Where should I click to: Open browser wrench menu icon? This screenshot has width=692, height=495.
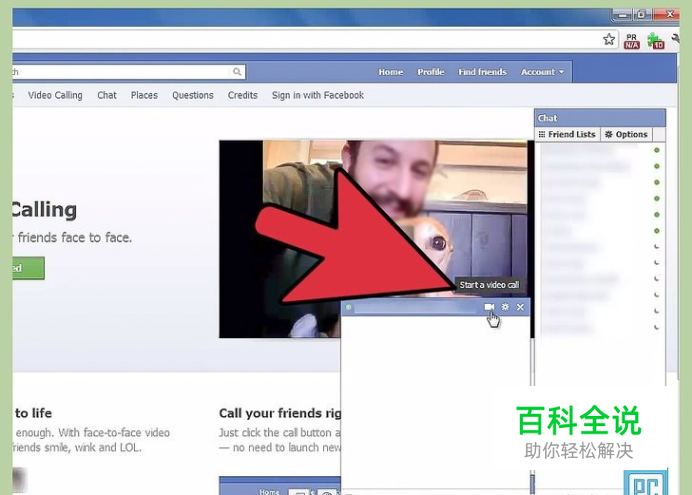point(675,40)
